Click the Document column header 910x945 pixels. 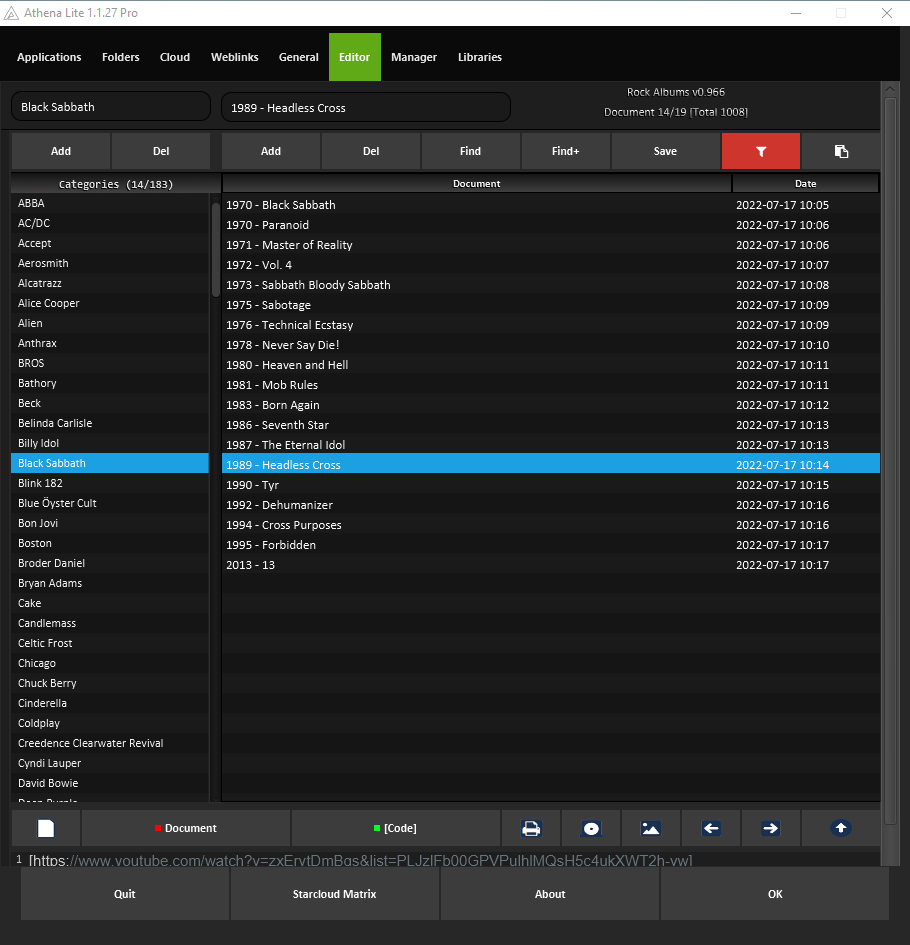[x=477, y=183]
